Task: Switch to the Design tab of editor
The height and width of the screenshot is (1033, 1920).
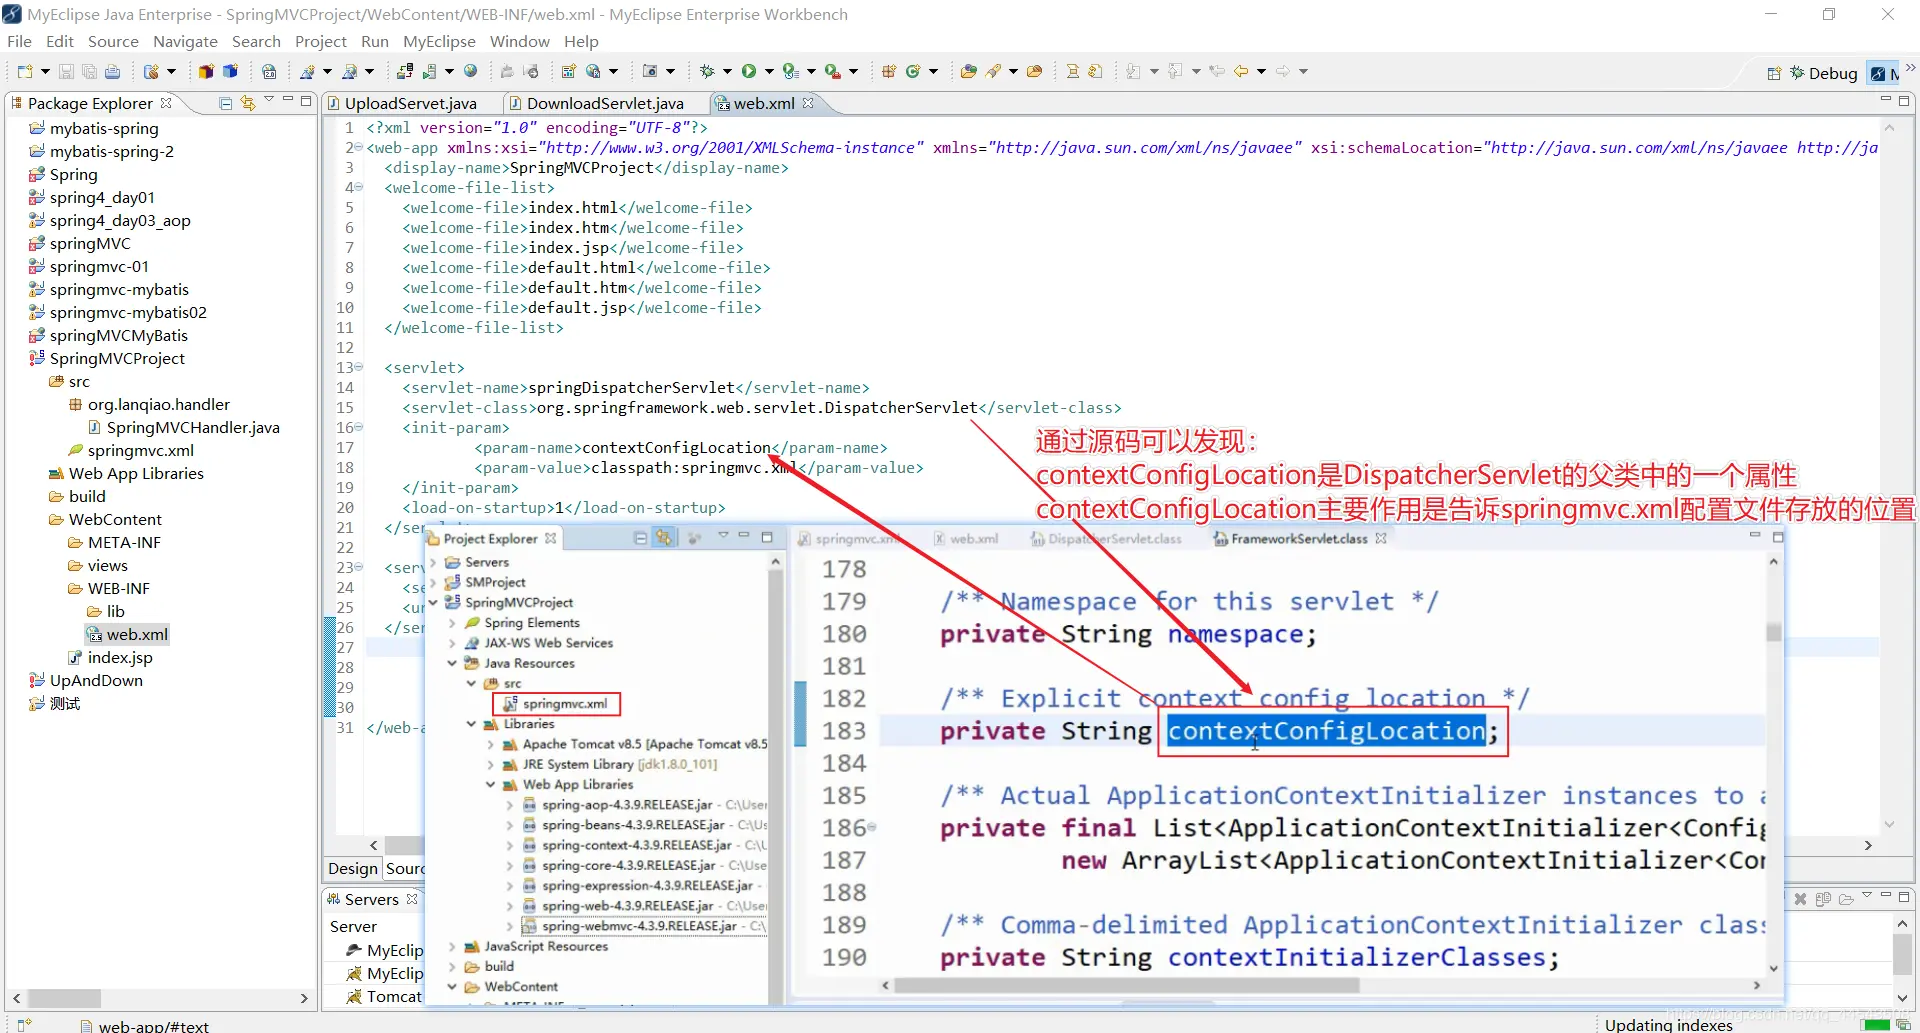Action: pos(353,868)
